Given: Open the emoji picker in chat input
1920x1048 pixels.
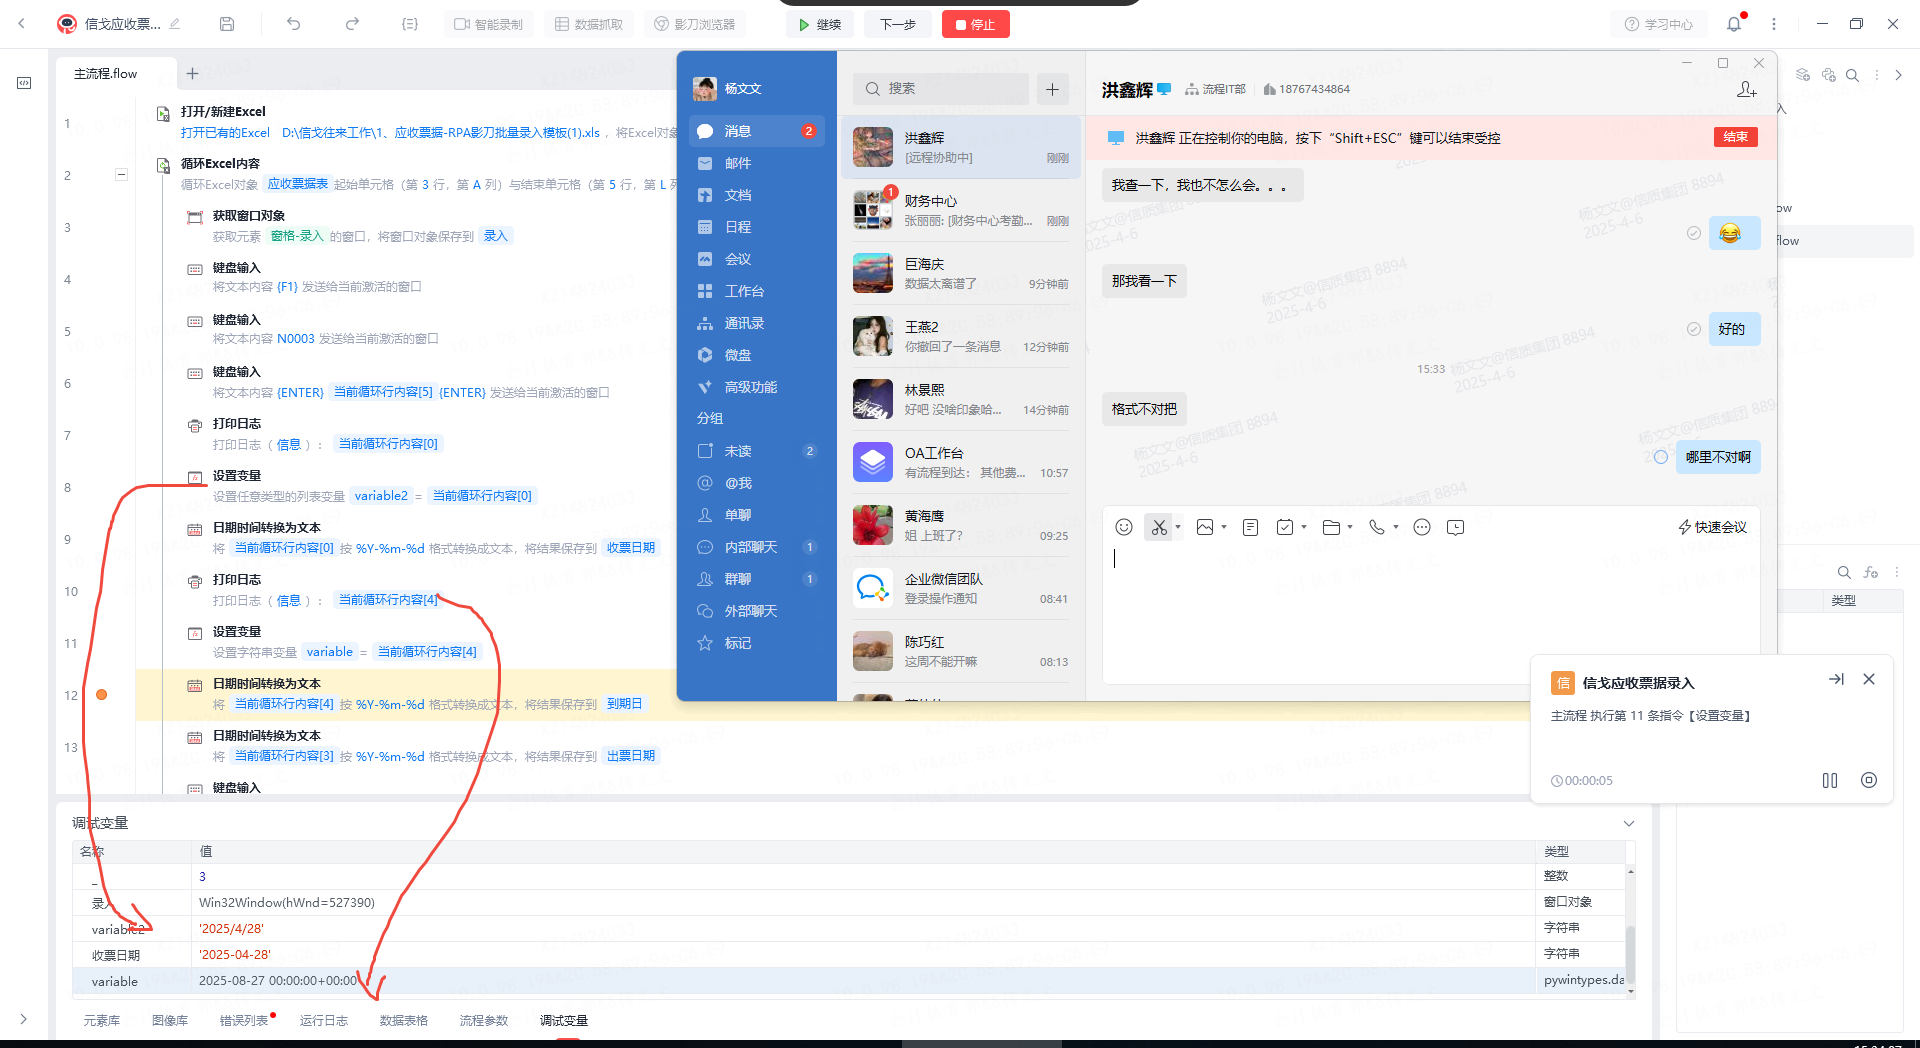Looking at the screenshot, I should point(1124,527).
